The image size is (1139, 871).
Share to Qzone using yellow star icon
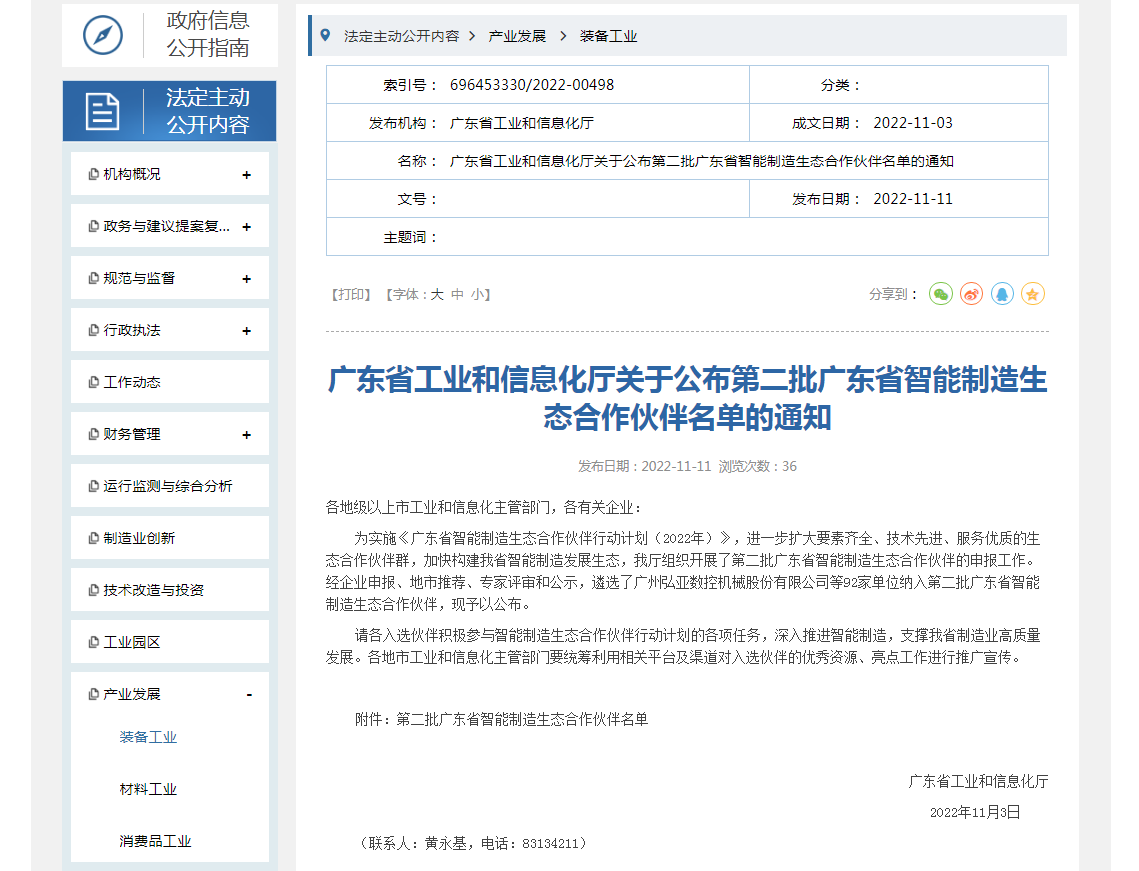pos(1033,294)
